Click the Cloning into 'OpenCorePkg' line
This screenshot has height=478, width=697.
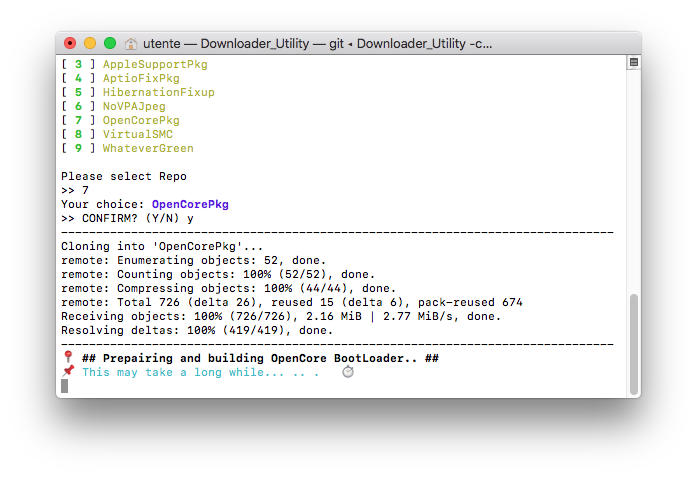[162, 246]
